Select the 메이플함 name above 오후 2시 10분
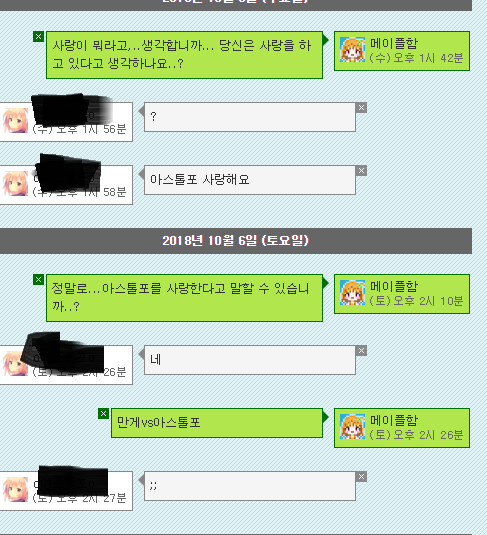 pos(394,286)
